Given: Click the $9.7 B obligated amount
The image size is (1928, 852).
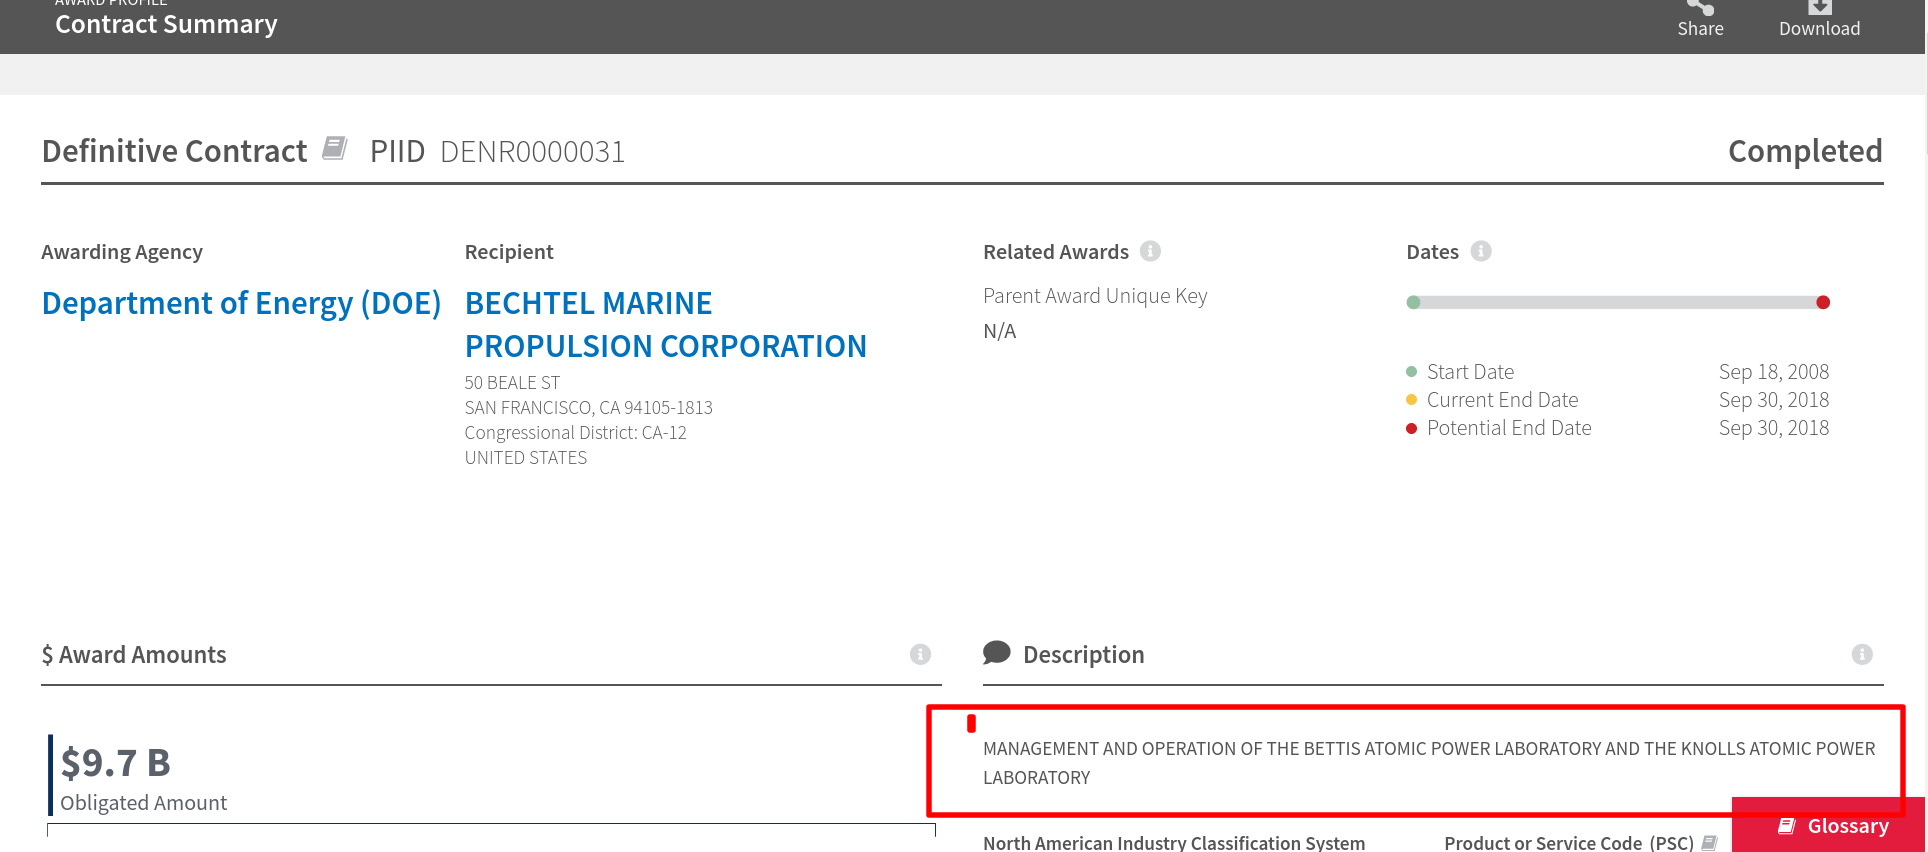Looking at the screenshot, I should point(116,763).
